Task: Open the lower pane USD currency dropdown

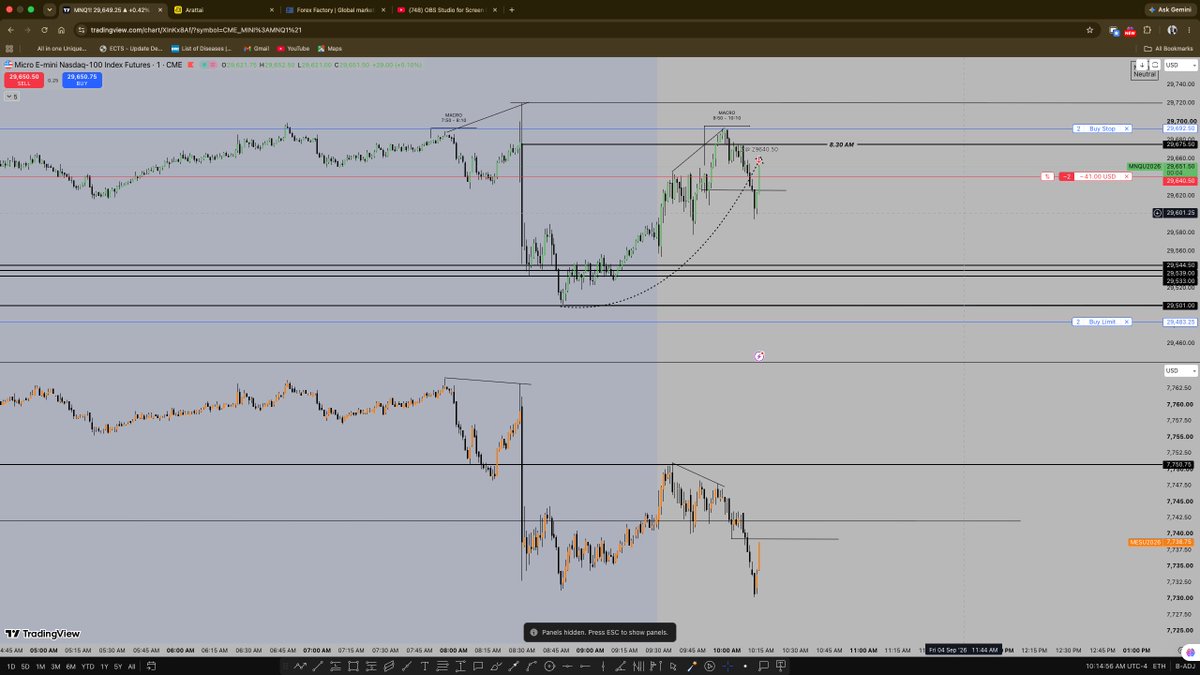Action: [x=1179, y=371]
